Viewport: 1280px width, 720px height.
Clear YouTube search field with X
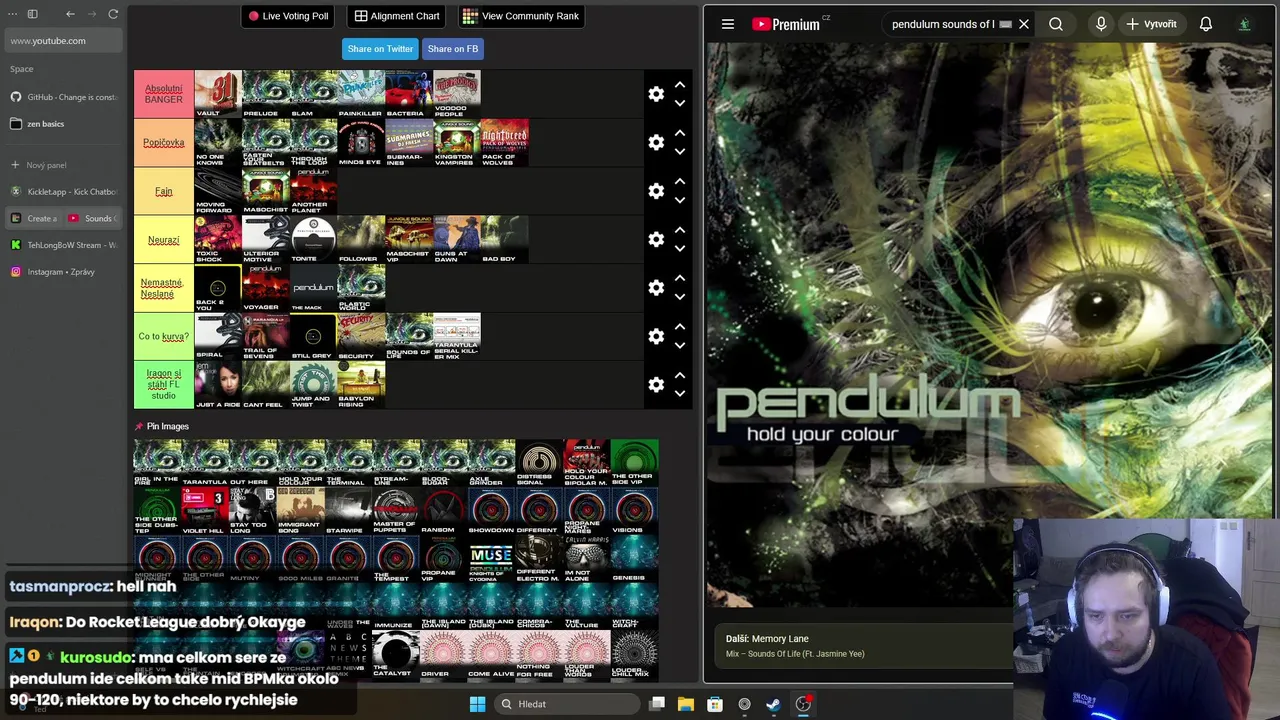1024,24
